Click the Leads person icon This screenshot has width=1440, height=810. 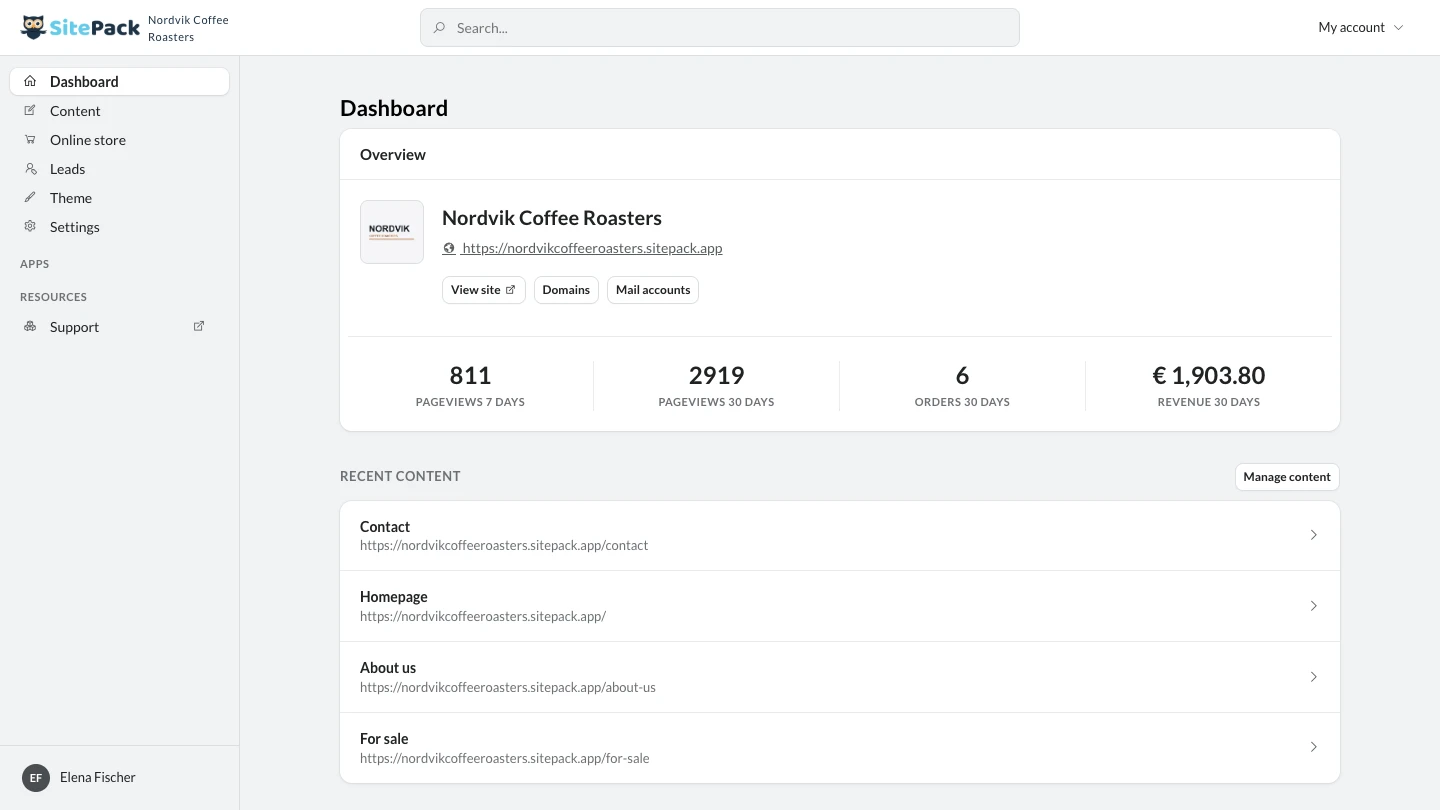click(30, 168)
